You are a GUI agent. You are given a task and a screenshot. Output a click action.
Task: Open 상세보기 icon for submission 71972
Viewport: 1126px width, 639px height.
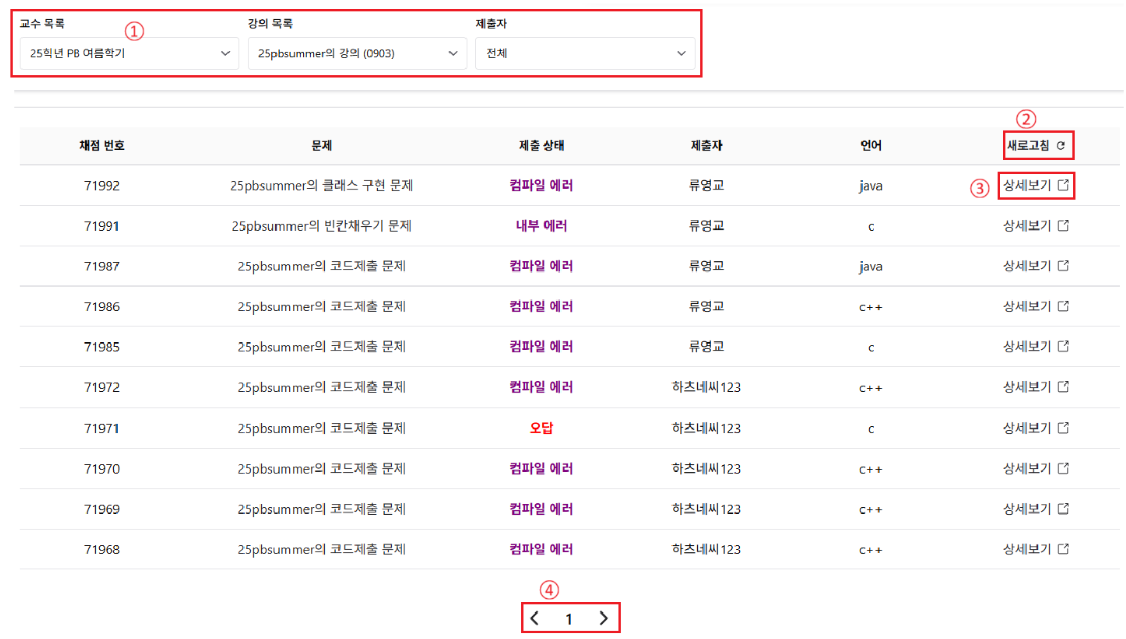(1064, 386)
